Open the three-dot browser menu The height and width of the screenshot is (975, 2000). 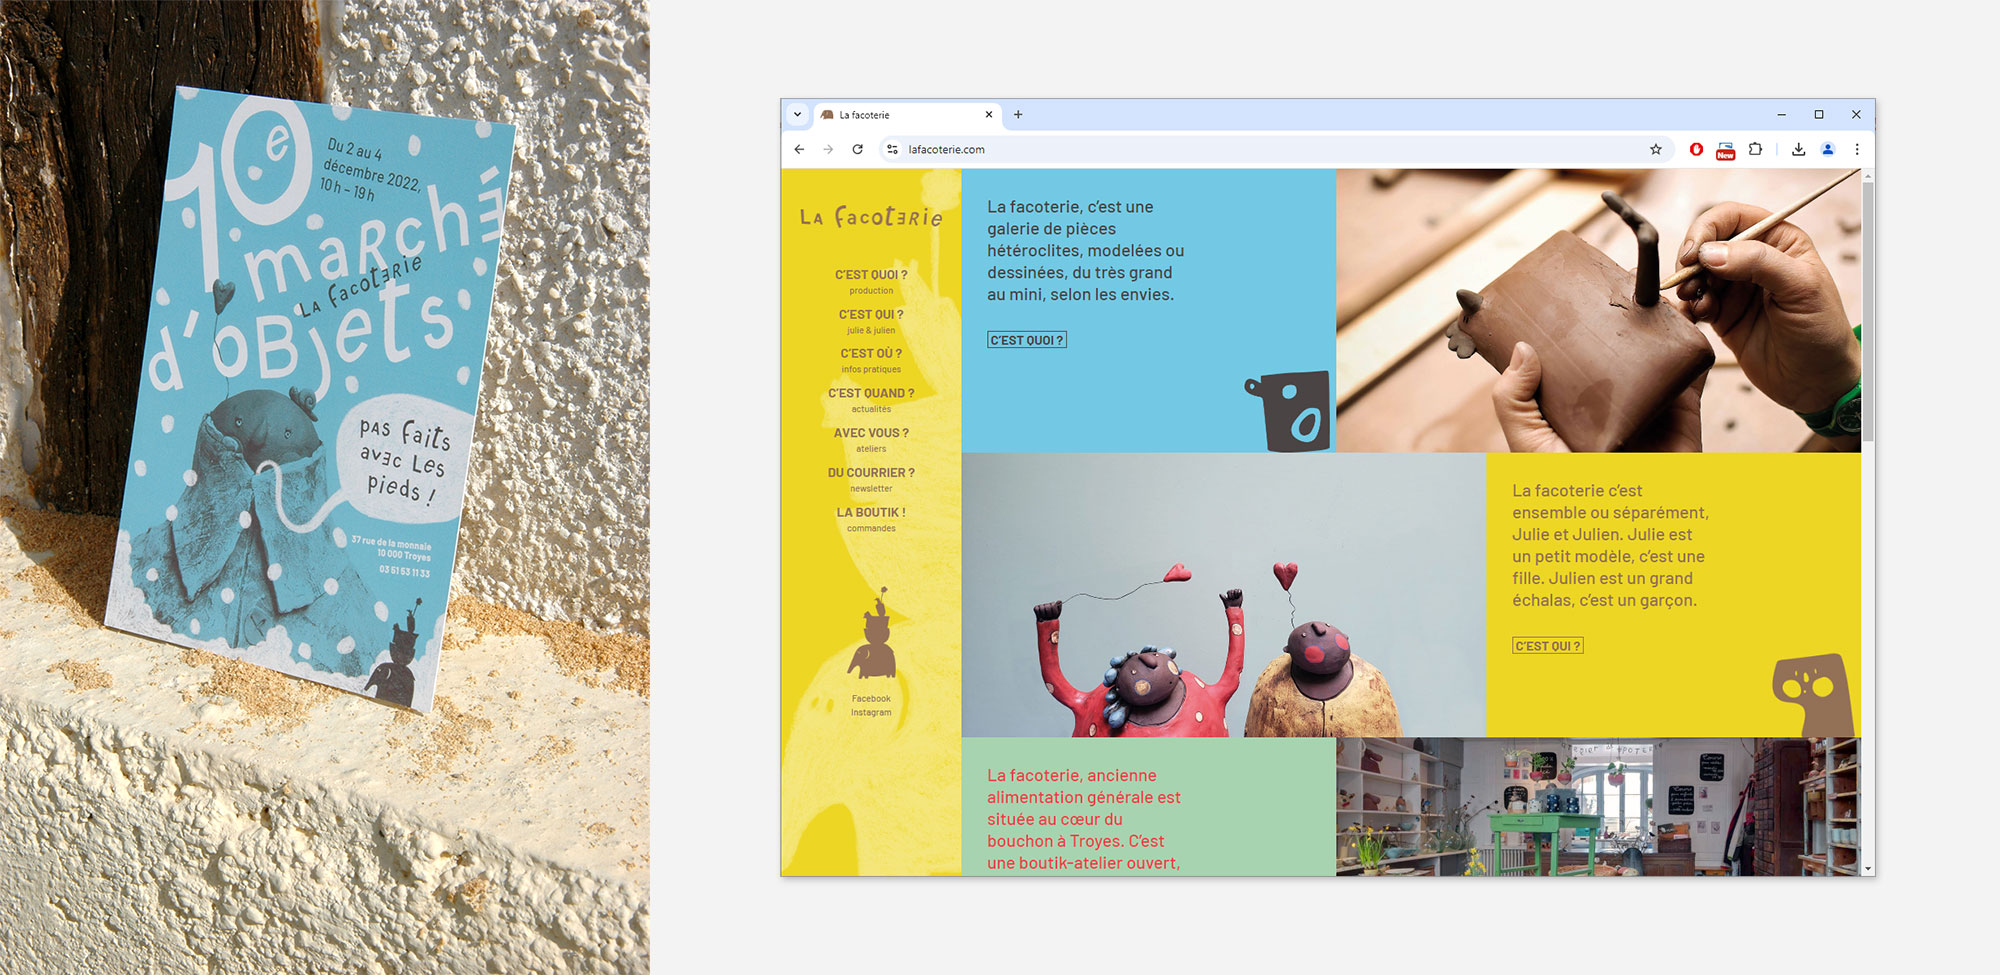[x=1857, y=149]
